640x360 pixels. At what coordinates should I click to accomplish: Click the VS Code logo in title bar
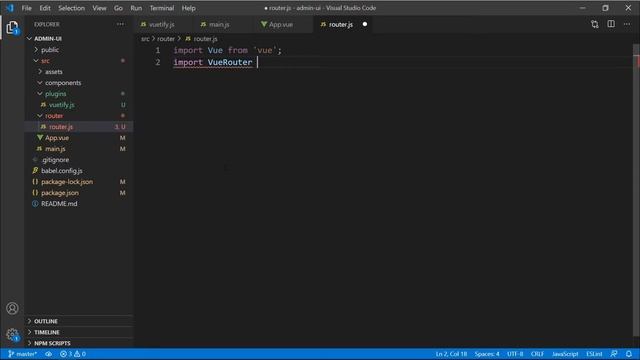point(10,8)
